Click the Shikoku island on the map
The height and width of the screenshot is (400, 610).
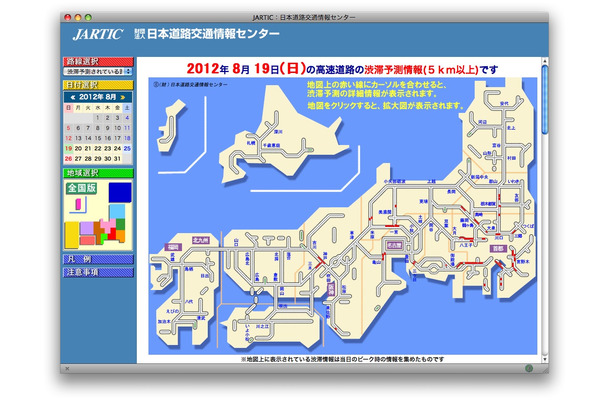click(x=272, y=325)
